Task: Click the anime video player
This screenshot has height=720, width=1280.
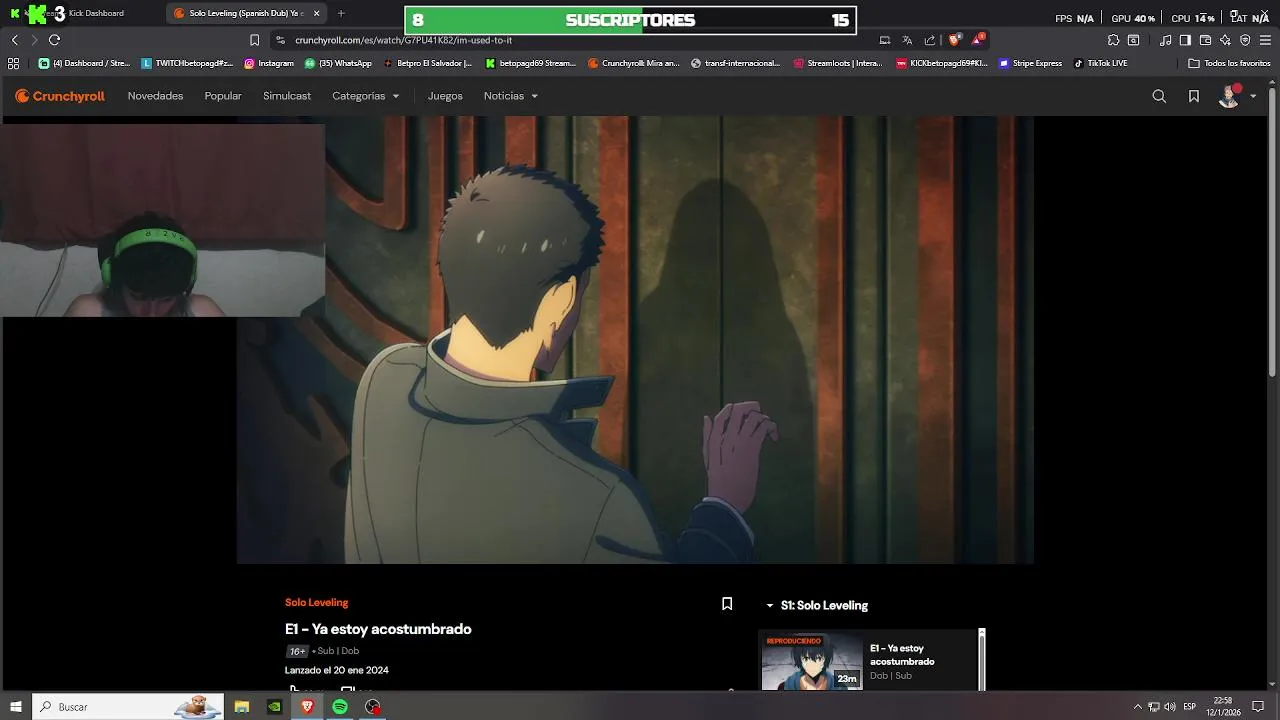Action: [x=635, y=340]
